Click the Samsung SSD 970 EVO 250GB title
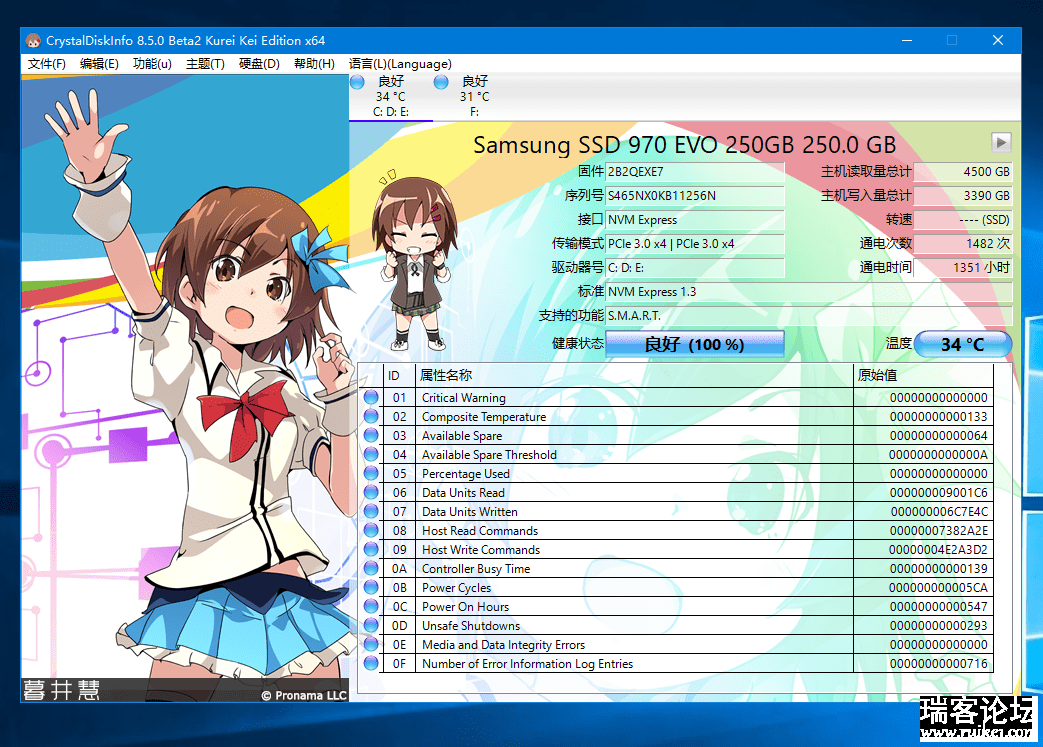 point(684,144)
